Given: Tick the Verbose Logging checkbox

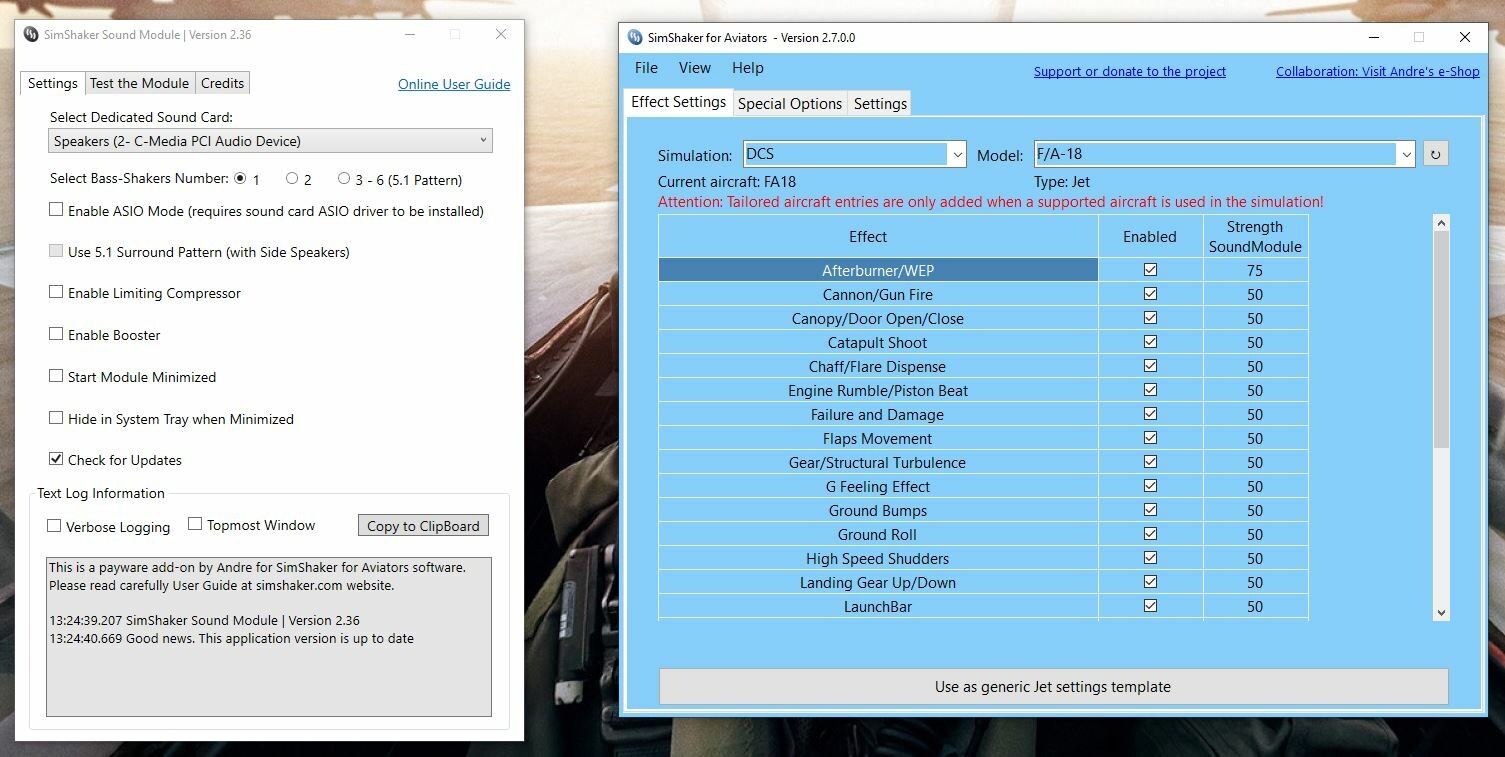Looking at the screenshot, I should coord(54,526).
